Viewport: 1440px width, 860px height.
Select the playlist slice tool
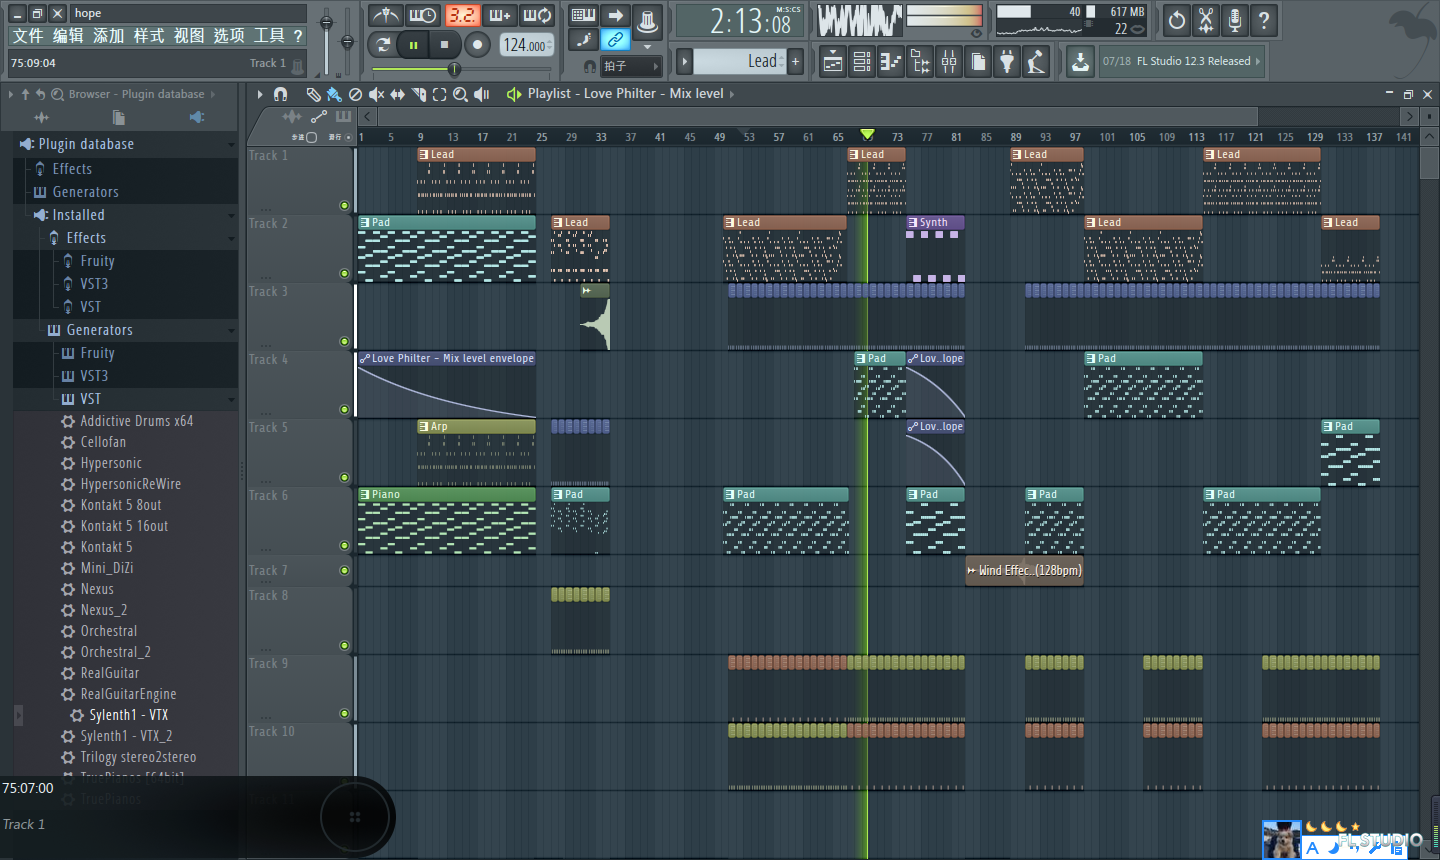[x=418, y=94]
